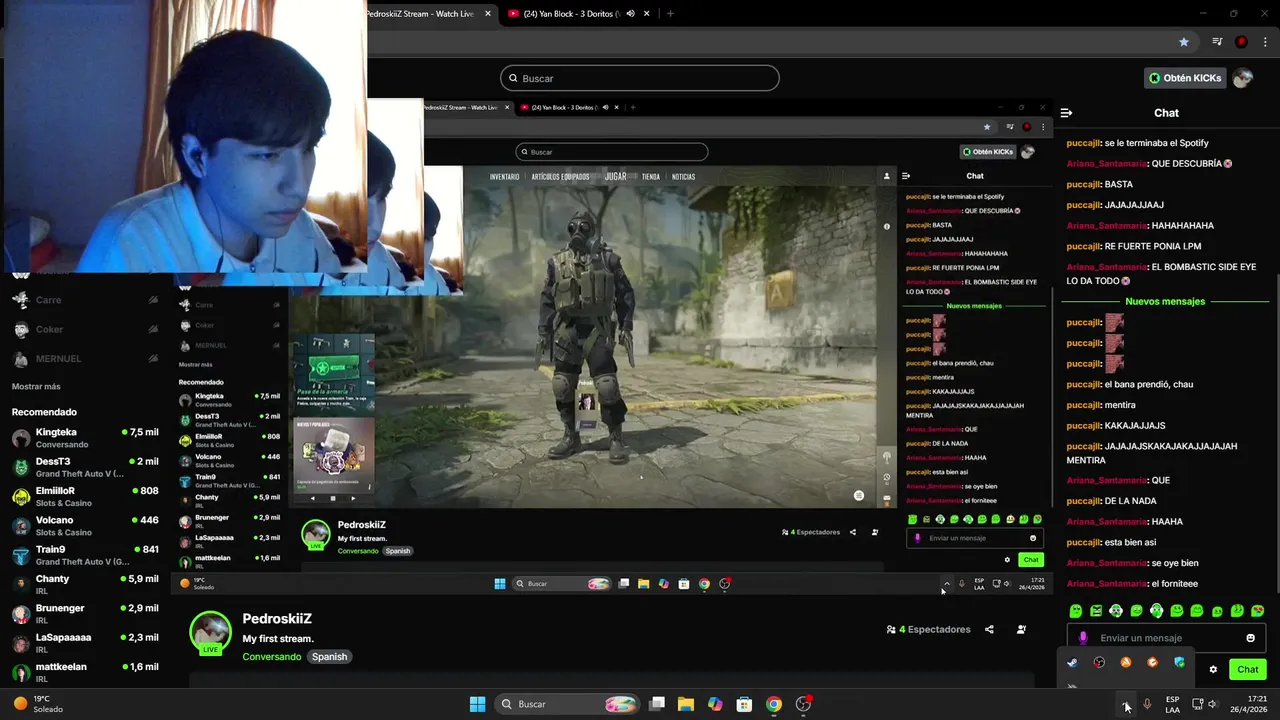1280x720 pixels.
Task: Open followed channel Carre
Action: [85, 300]
